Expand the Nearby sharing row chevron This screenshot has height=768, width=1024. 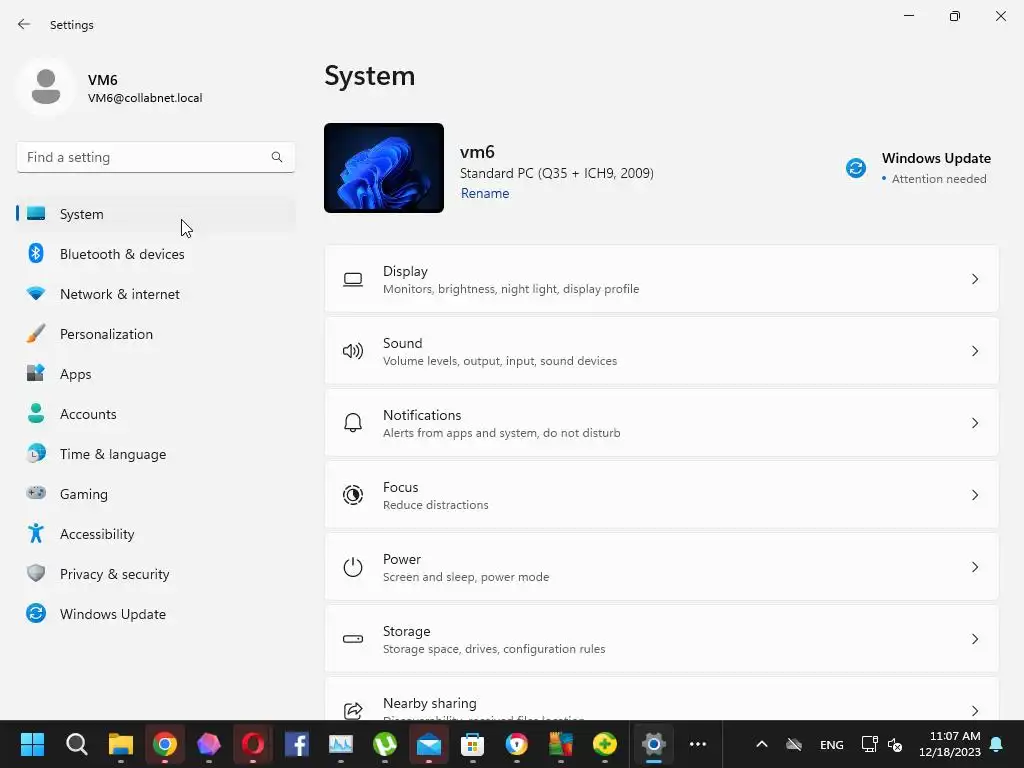pyautogui.click(x=974, y=711)
